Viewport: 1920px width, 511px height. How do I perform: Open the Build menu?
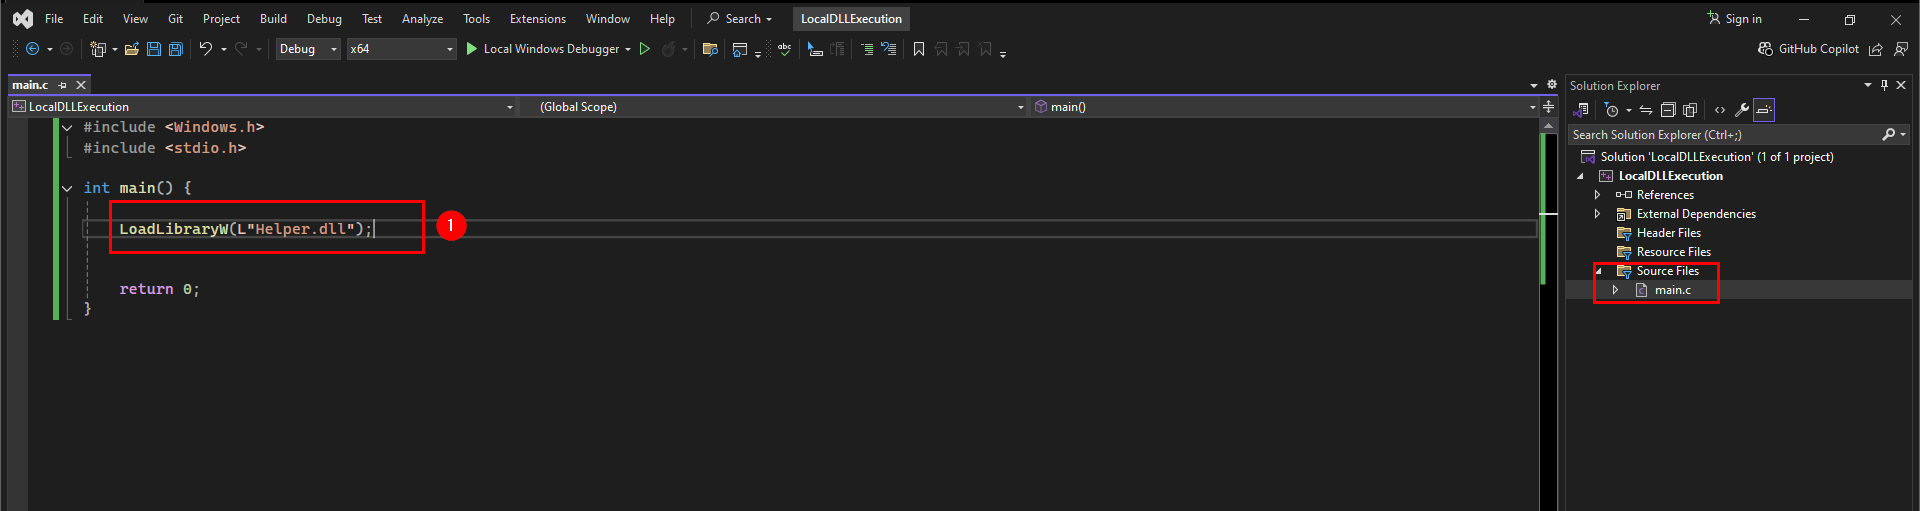pos(273,19)
